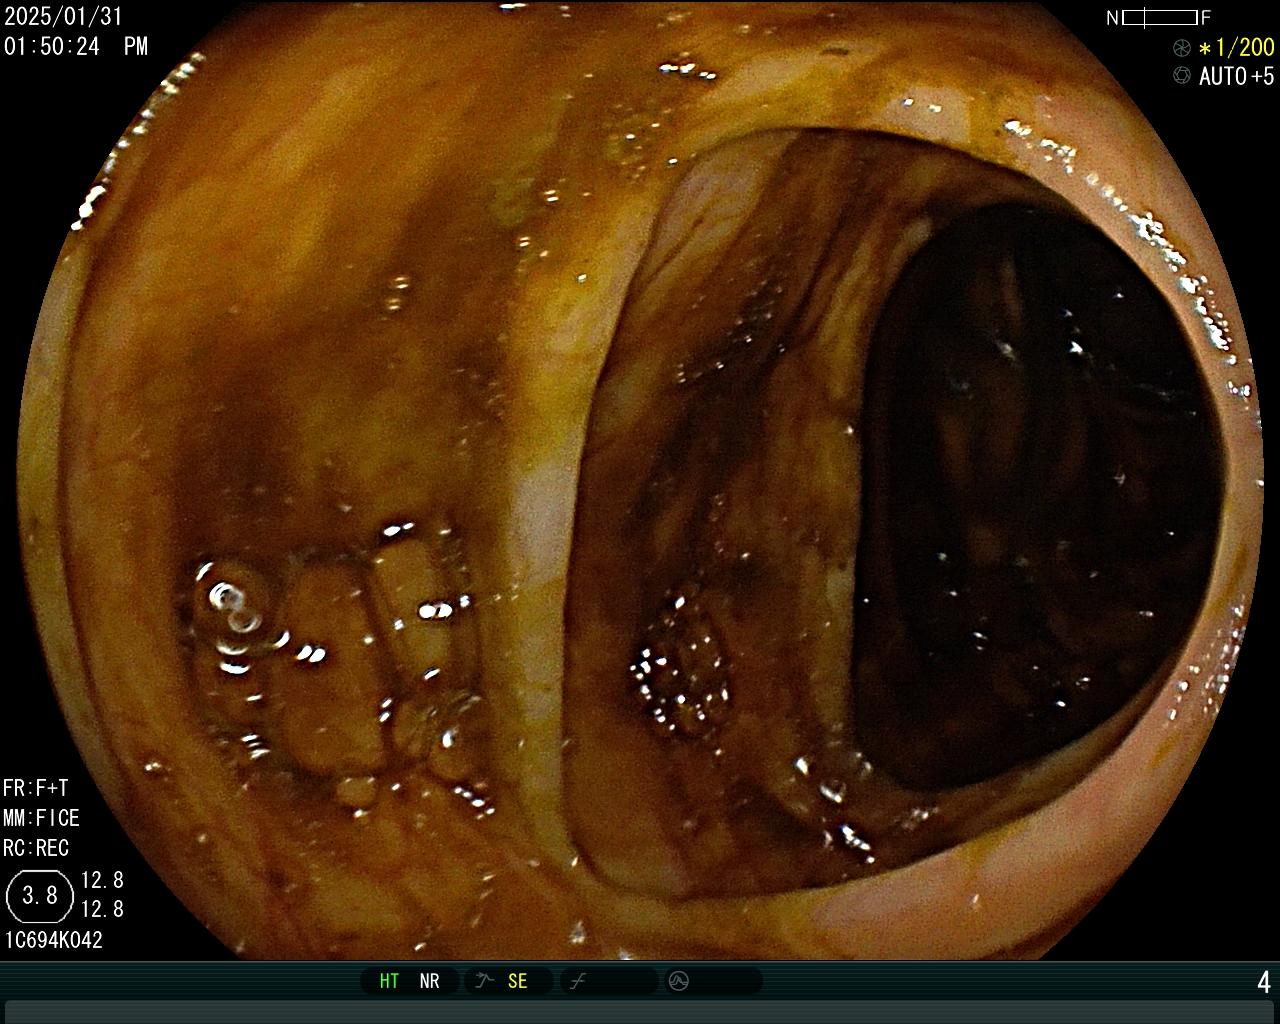Toggle the NR noise reduction indicator
The width and height of the screenshot is (1280, 1024).
pyautogui.click(x=429, y=981)
